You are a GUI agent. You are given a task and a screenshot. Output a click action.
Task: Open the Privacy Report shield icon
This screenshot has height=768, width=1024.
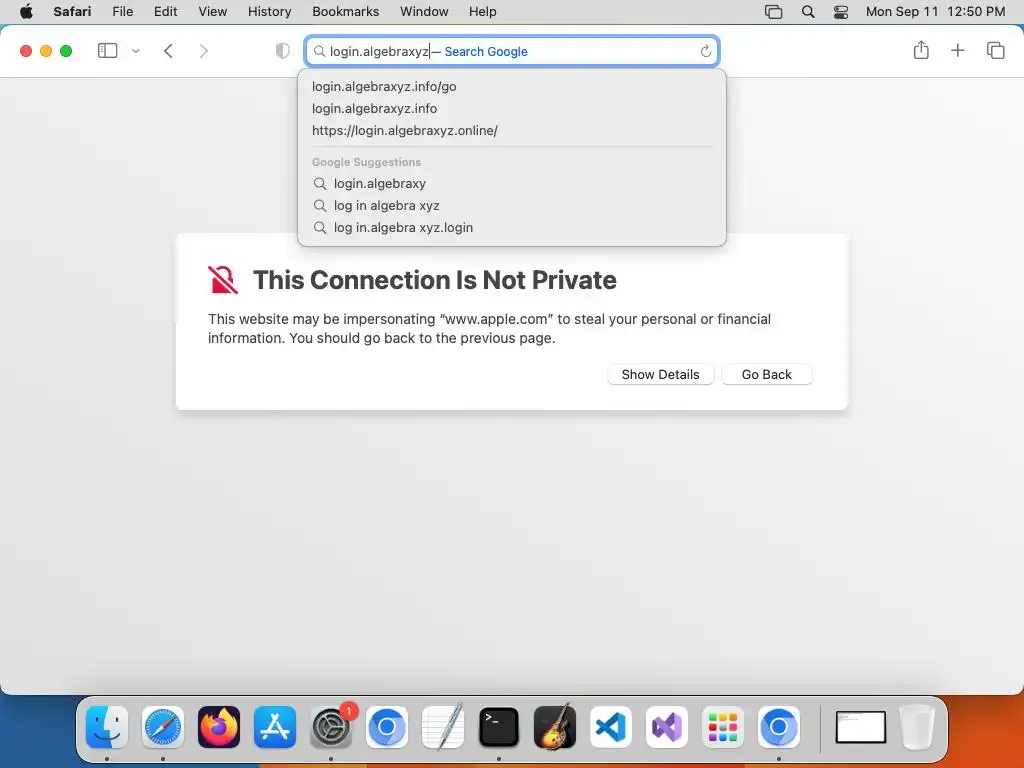point(282,51)
